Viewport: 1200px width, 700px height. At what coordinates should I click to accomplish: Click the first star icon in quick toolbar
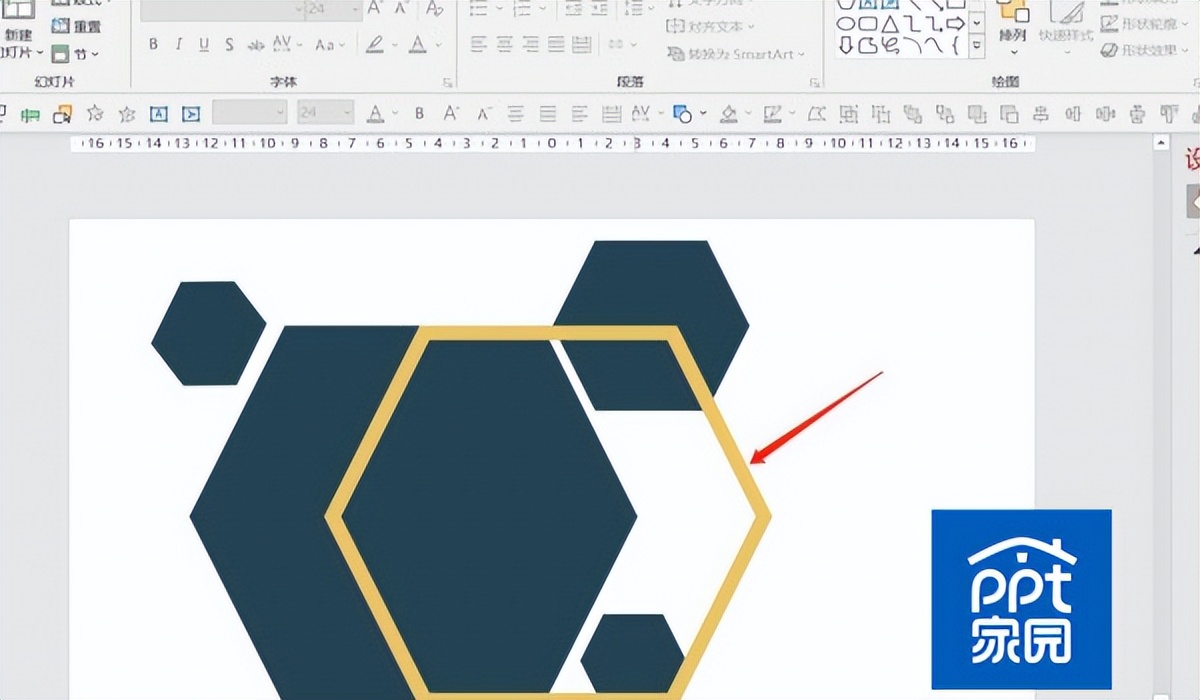point(95,114)
